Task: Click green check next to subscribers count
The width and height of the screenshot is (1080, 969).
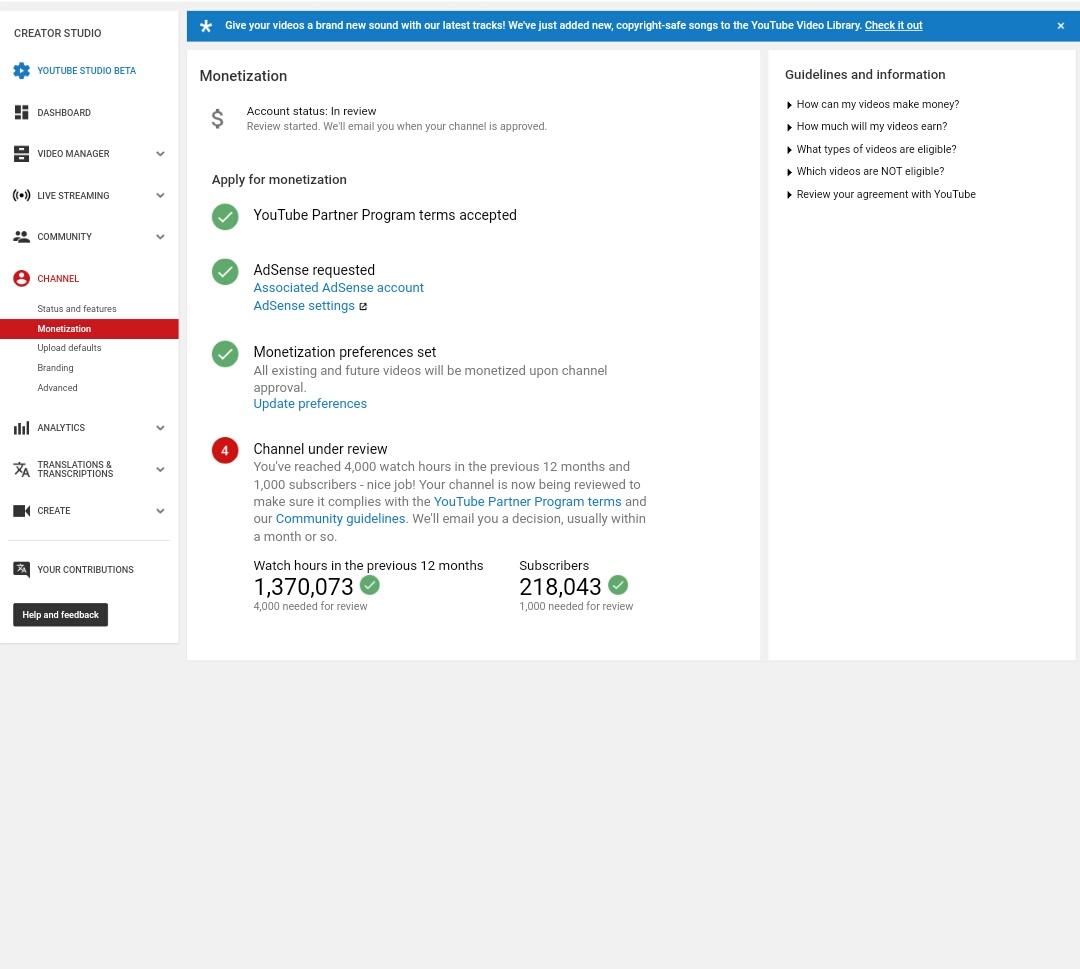Action: point(618,585)
